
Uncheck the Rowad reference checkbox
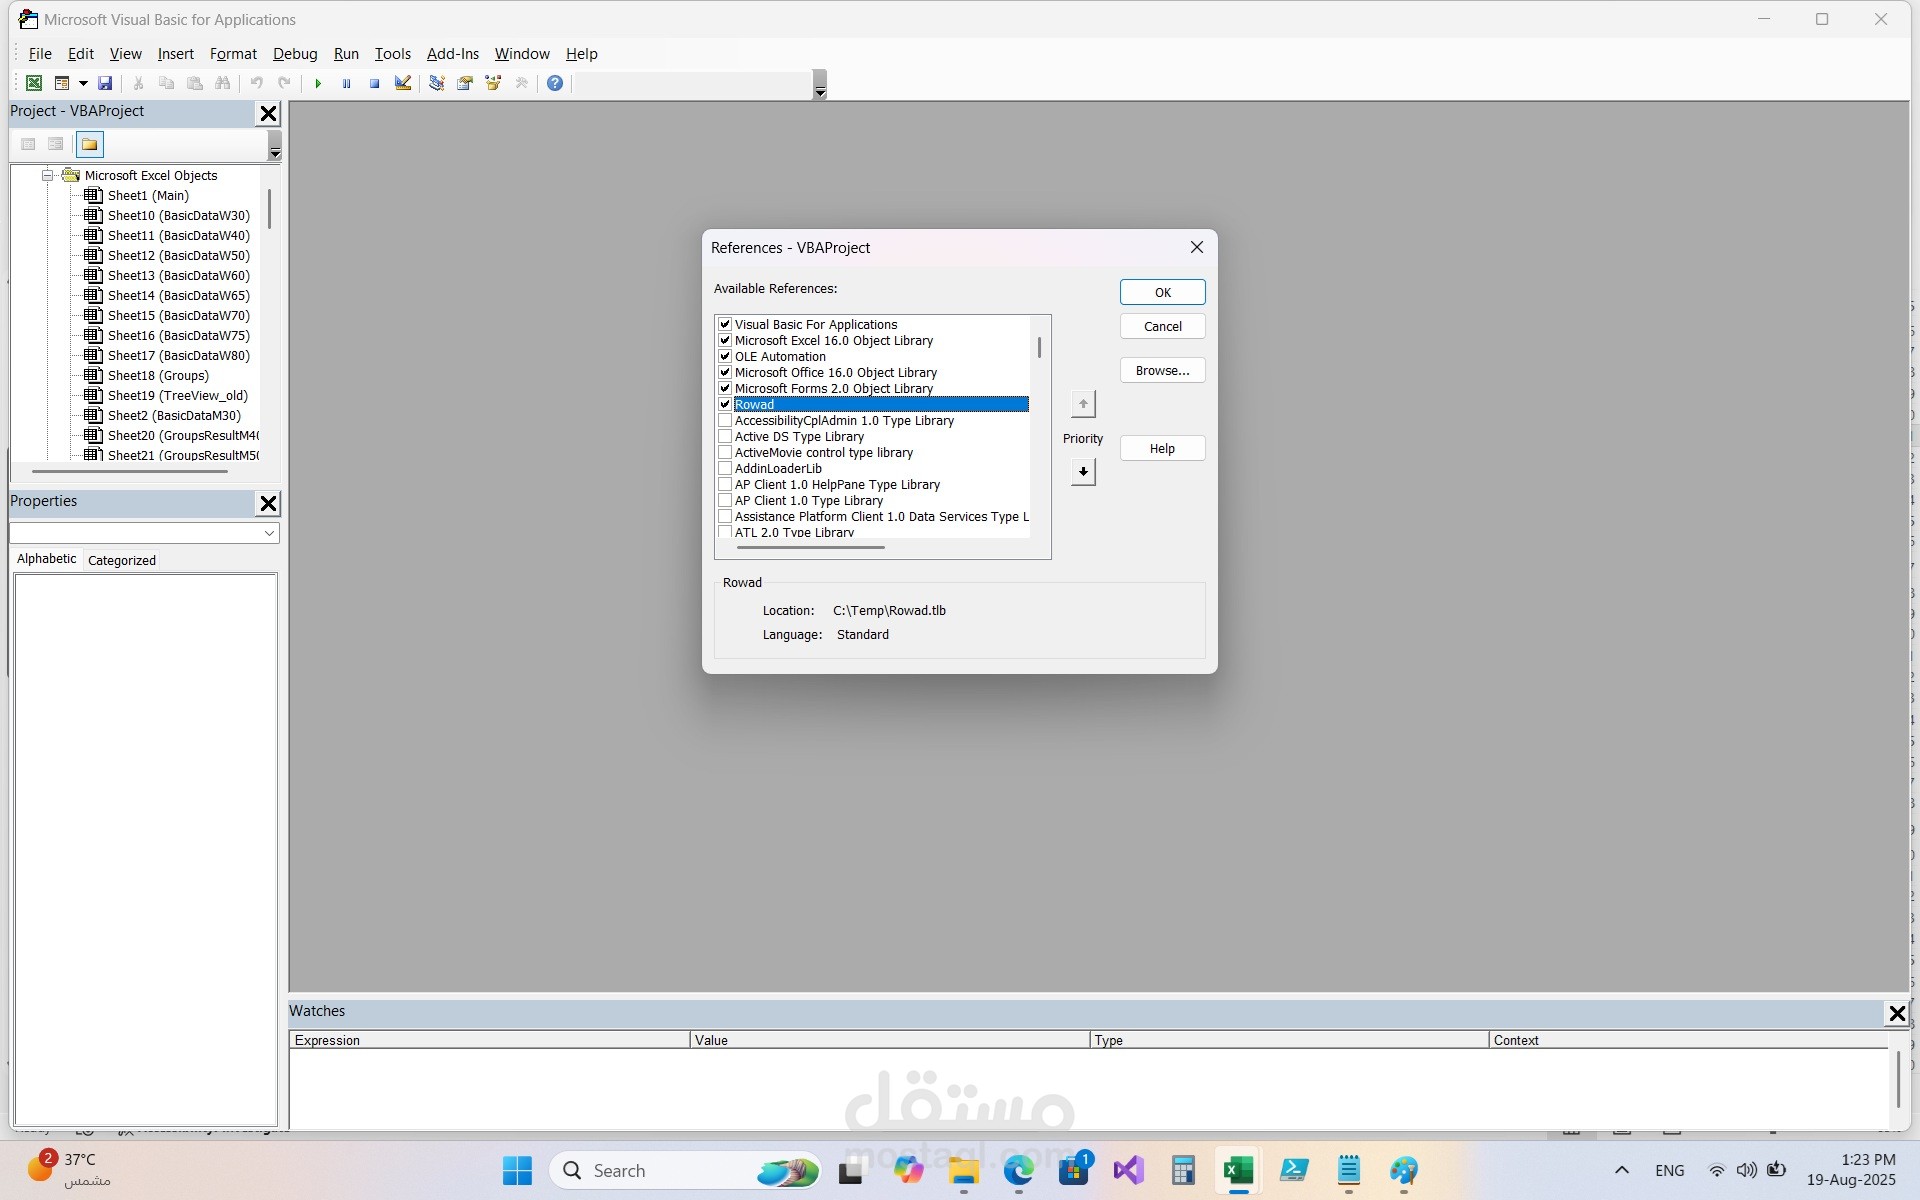coord(725,404)
